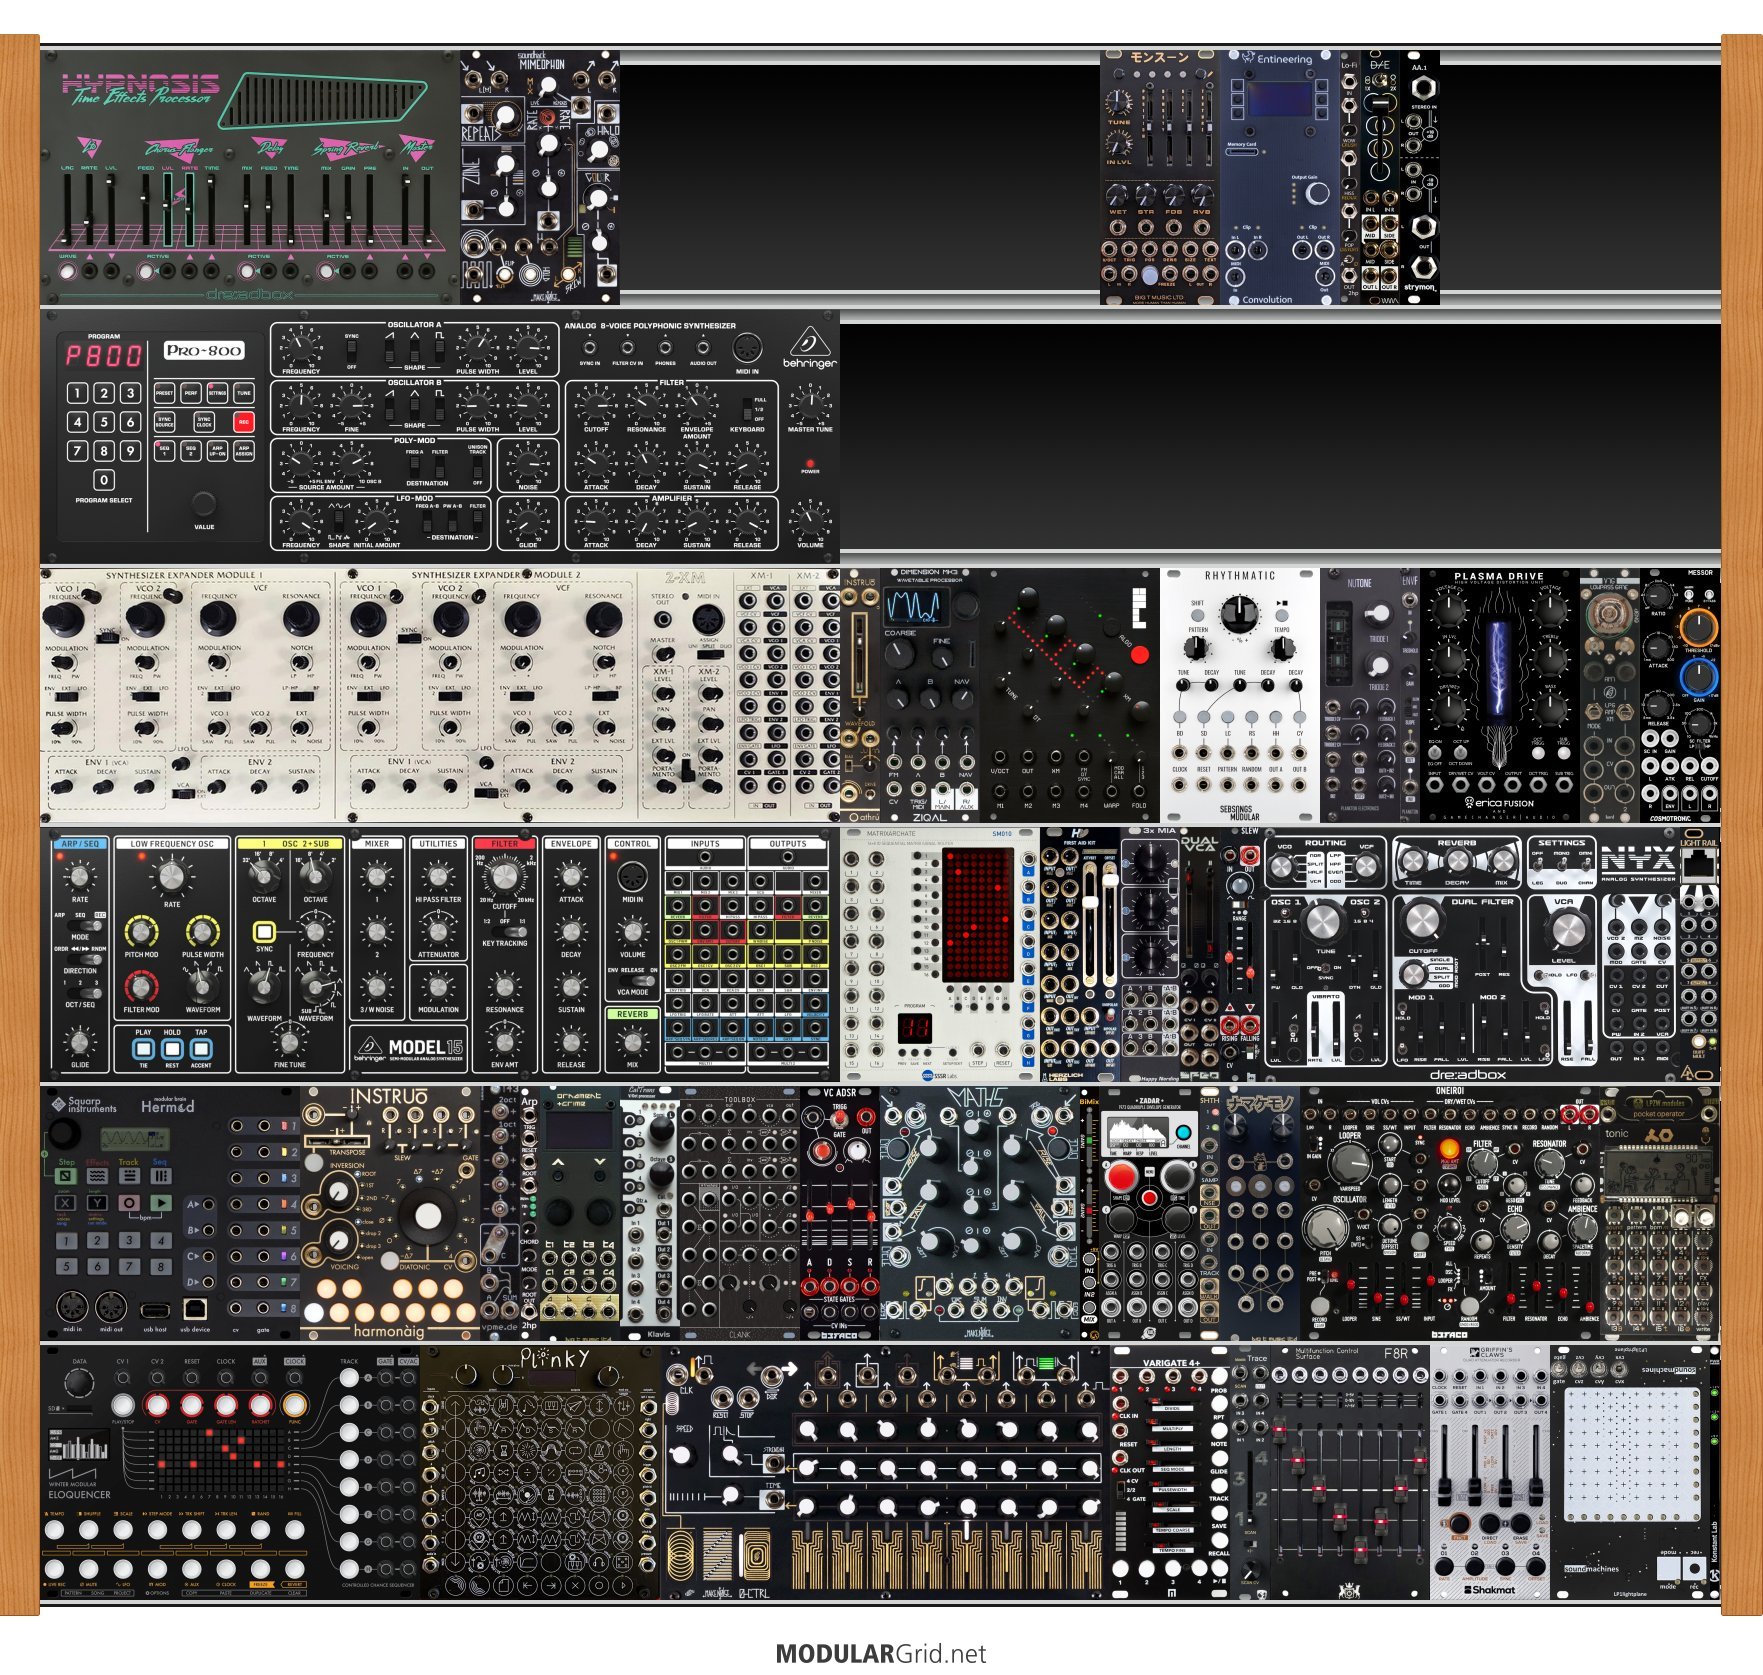Click keypad button 5 on the Pro-800
This screenshot has width=1763, height=1675.
coord(104,422)
